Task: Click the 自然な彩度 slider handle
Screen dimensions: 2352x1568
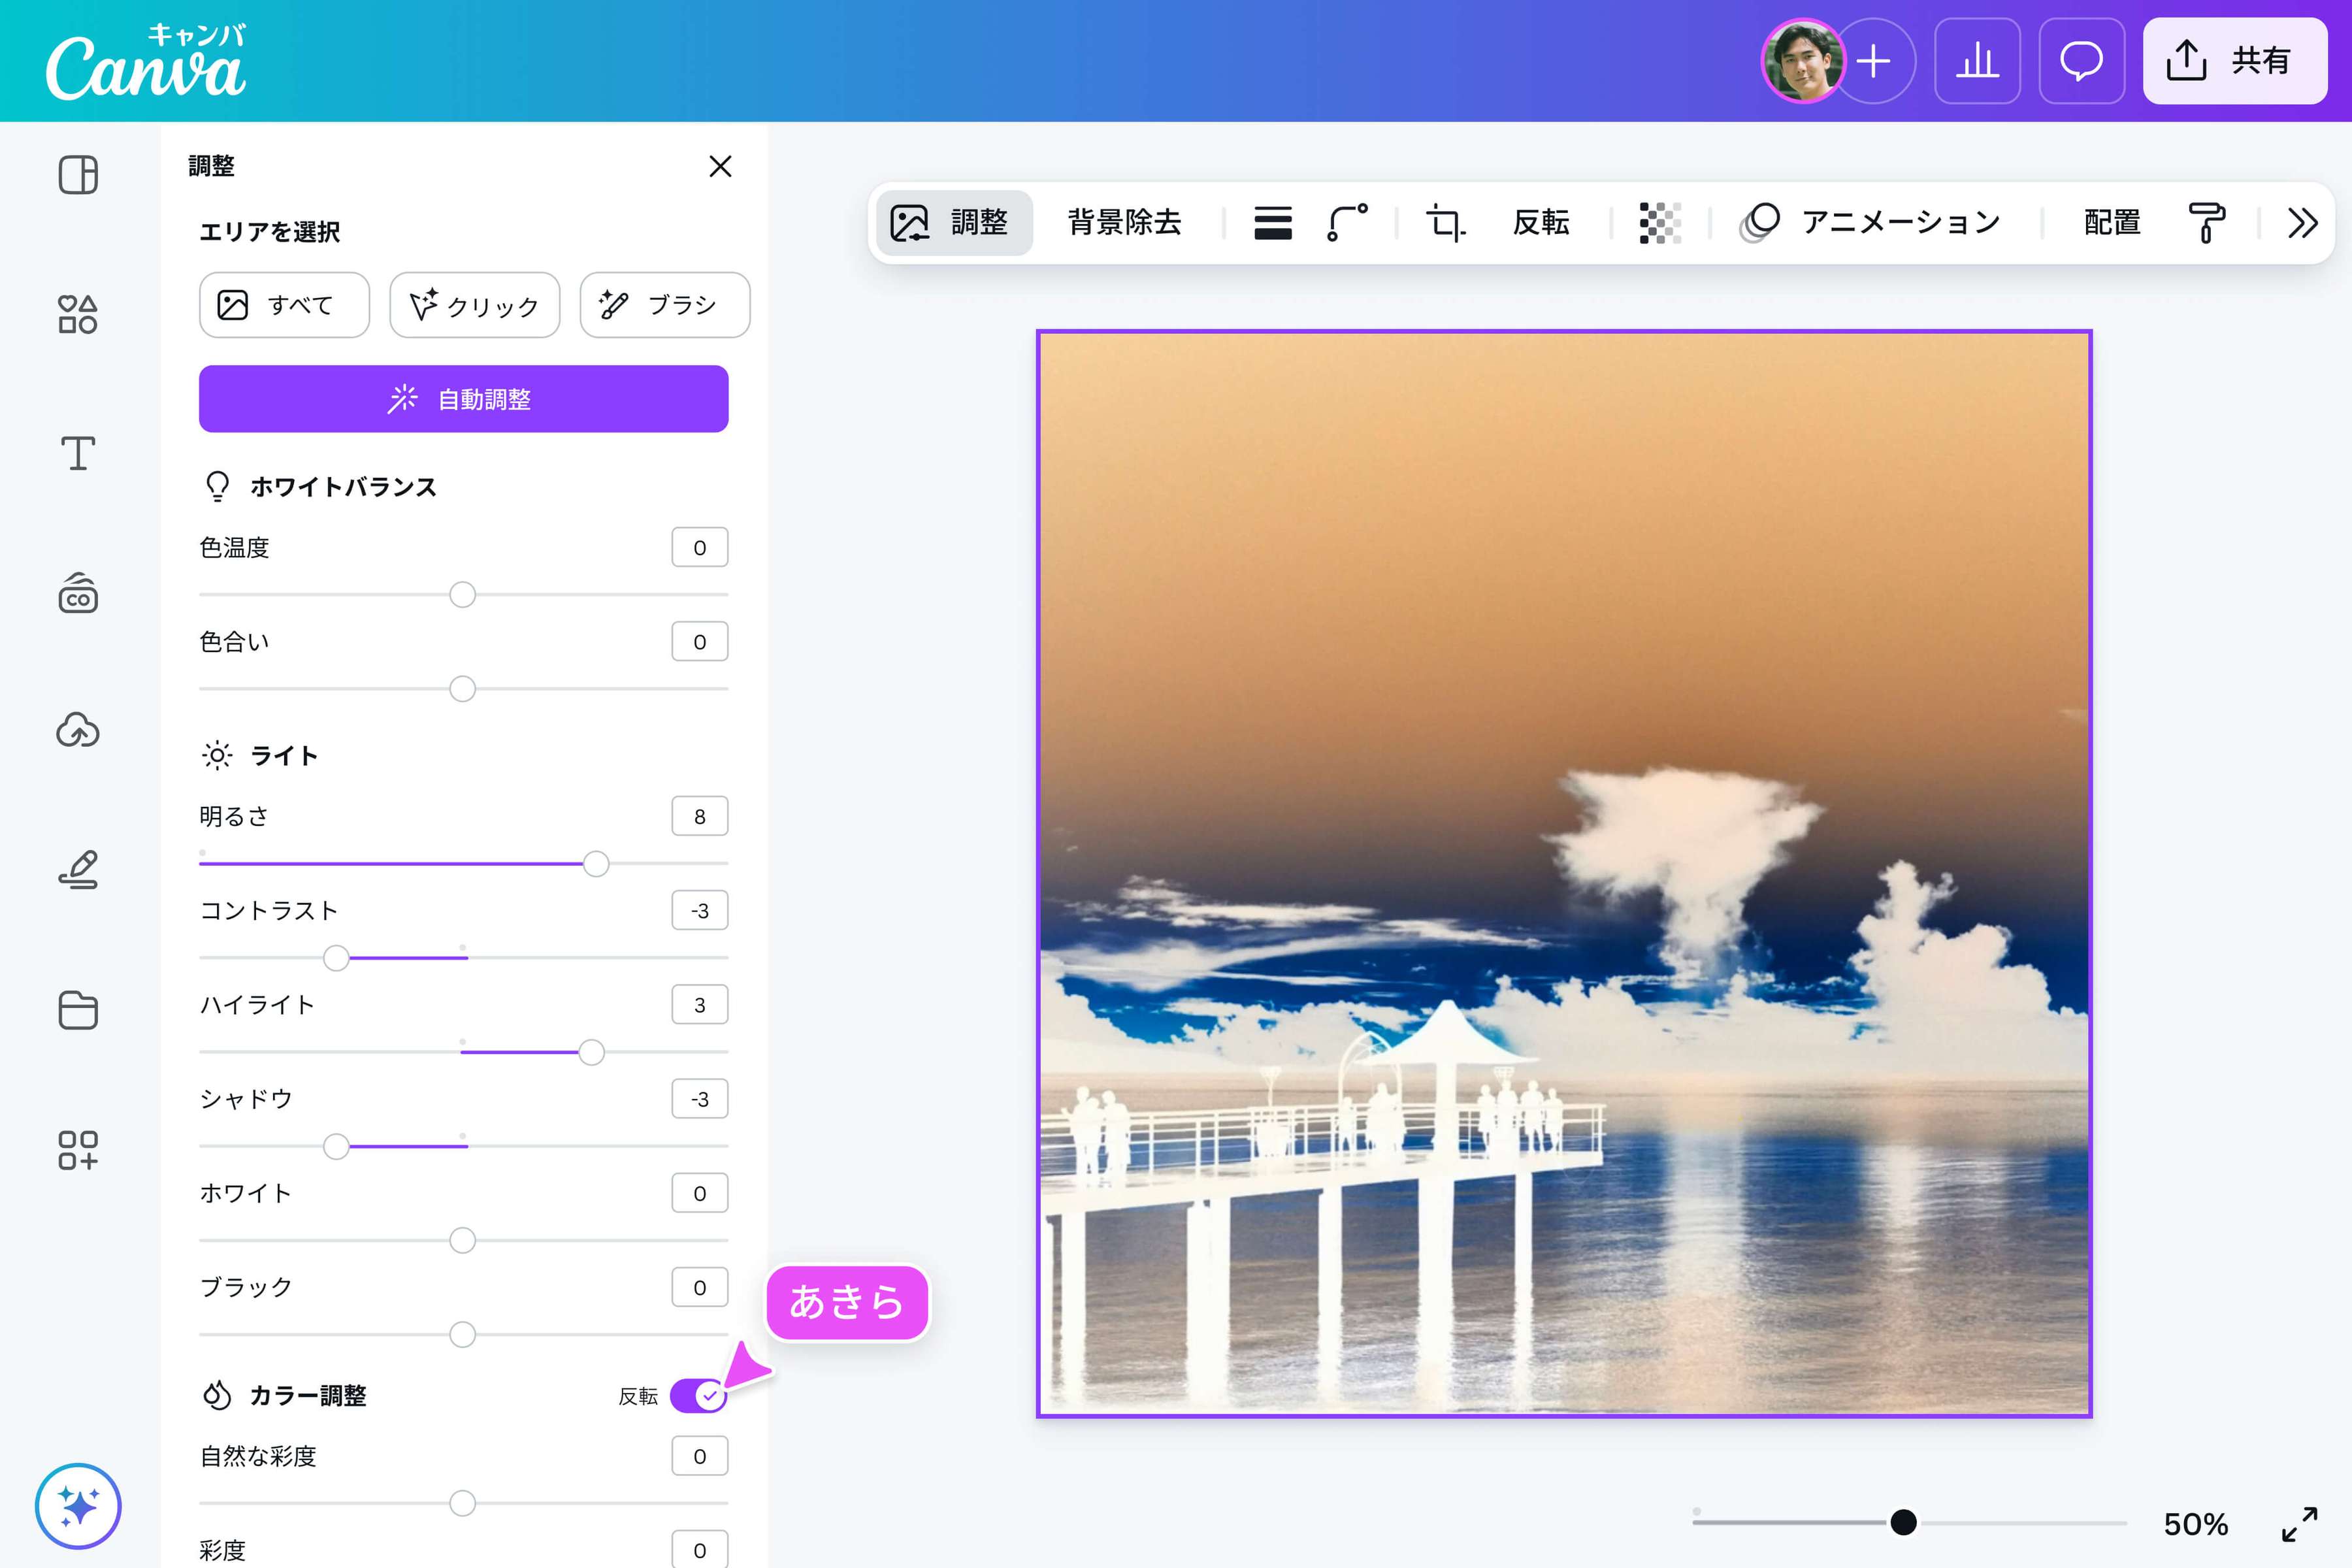Action: (x=462, y=1503)
